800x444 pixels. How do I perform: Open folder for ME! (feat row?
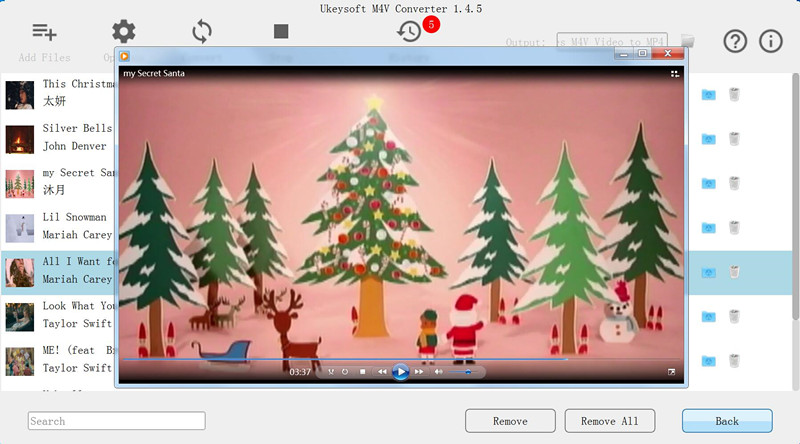click(x=708, y=361)
